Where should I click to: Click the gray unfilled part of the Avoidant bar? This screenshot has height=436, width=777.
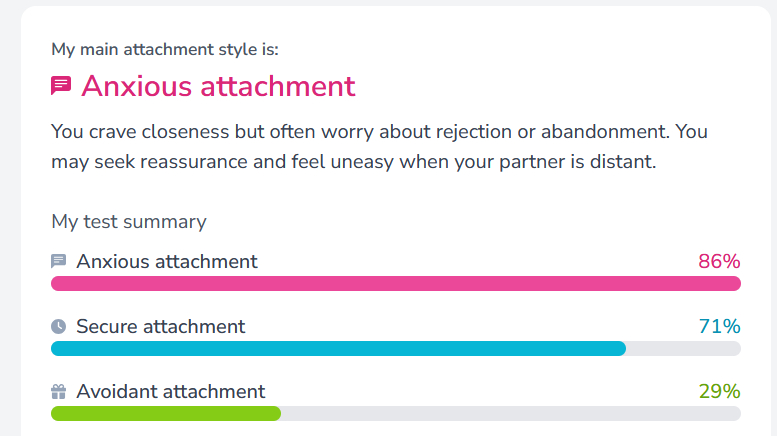pos(510,413)
